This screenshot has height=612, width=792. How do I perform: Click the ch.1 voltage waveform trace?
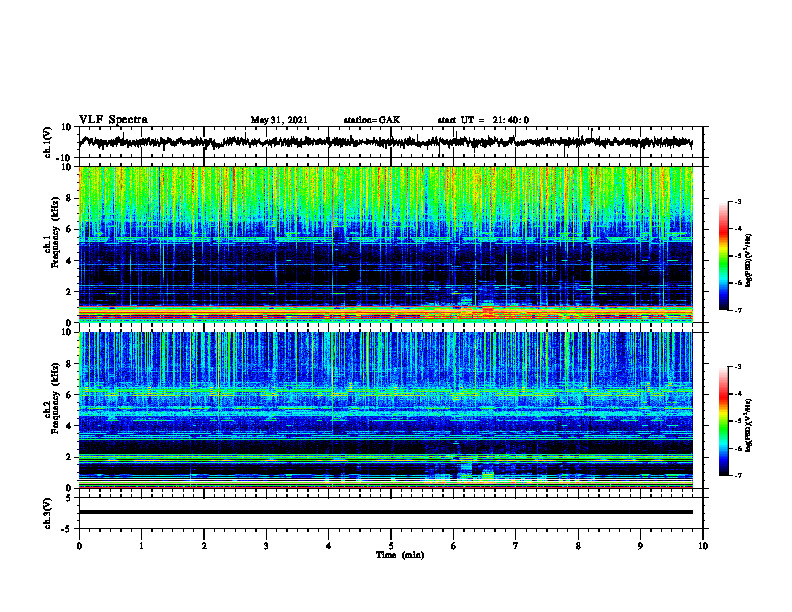[x=385, y=142]
